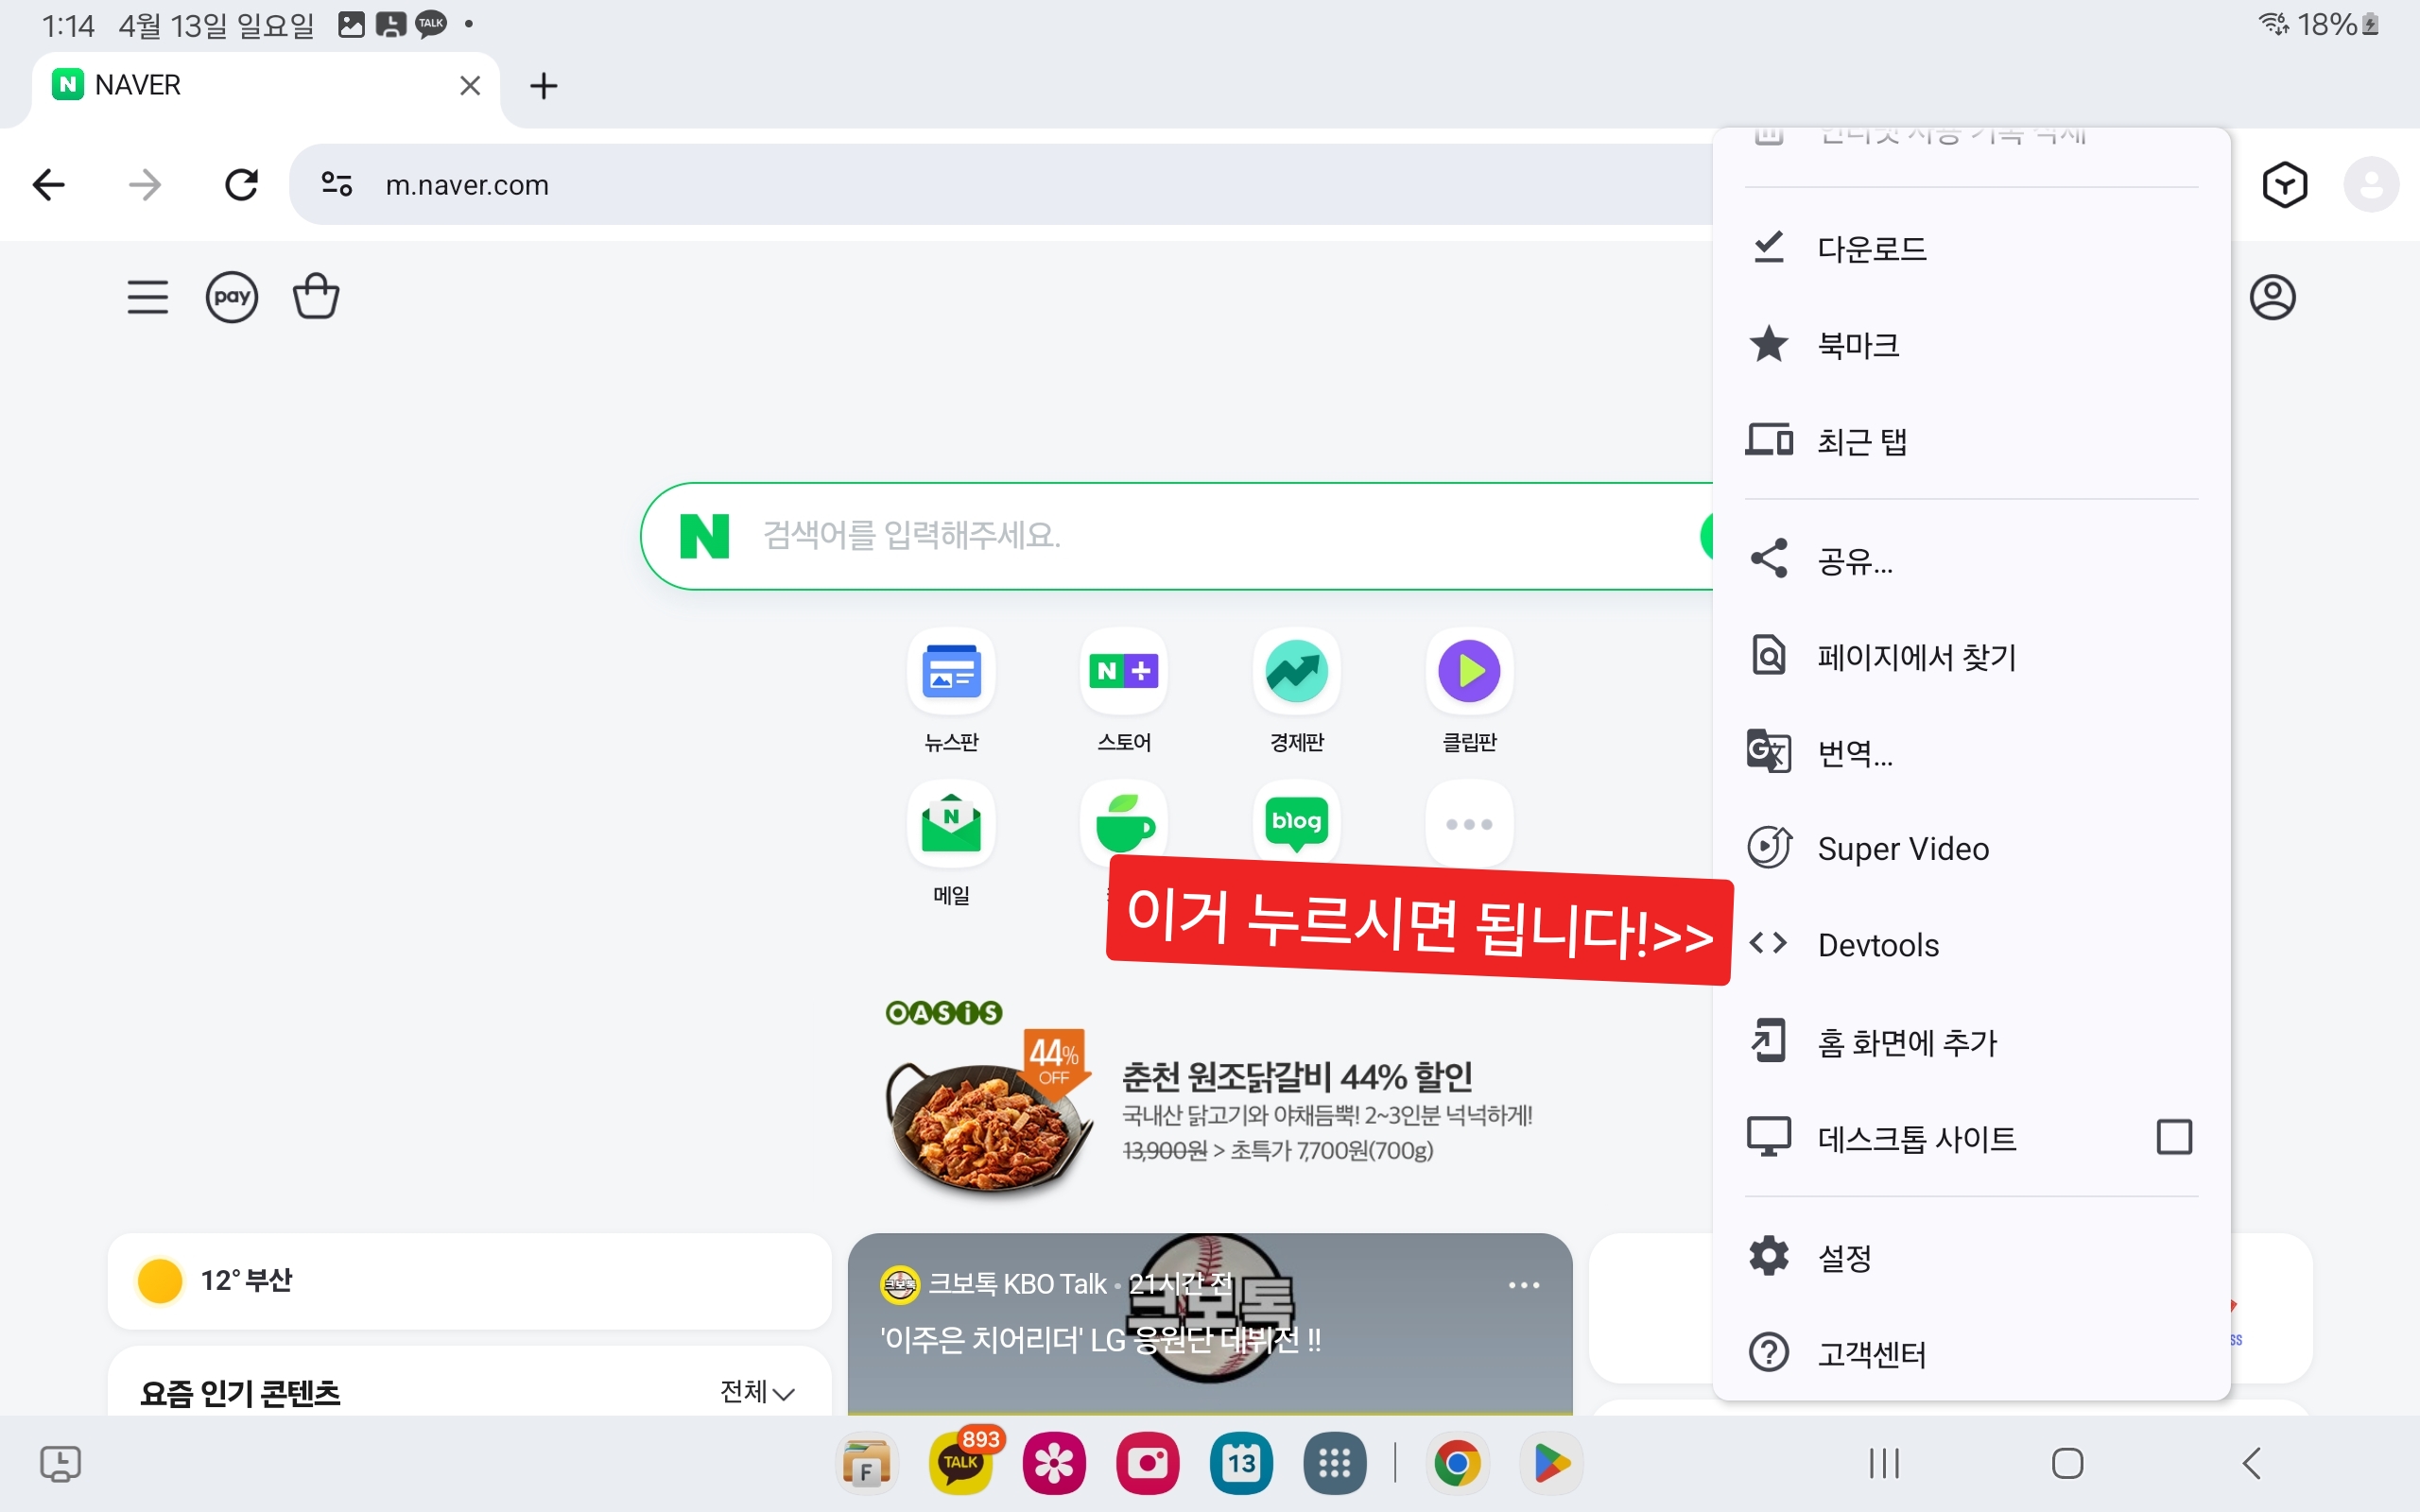Open the shopping basket icon
This screenshot has width=2420, height=1512.
(x=316, y=297)
